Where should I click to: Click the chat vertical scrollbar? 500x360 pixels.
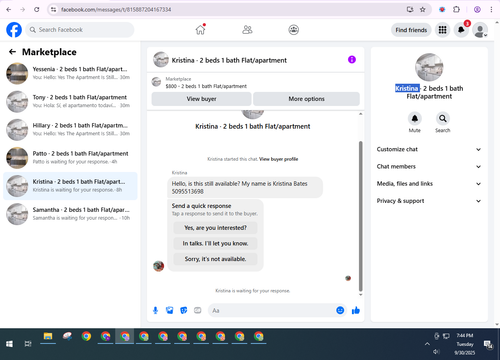click(x=360, y=216)
